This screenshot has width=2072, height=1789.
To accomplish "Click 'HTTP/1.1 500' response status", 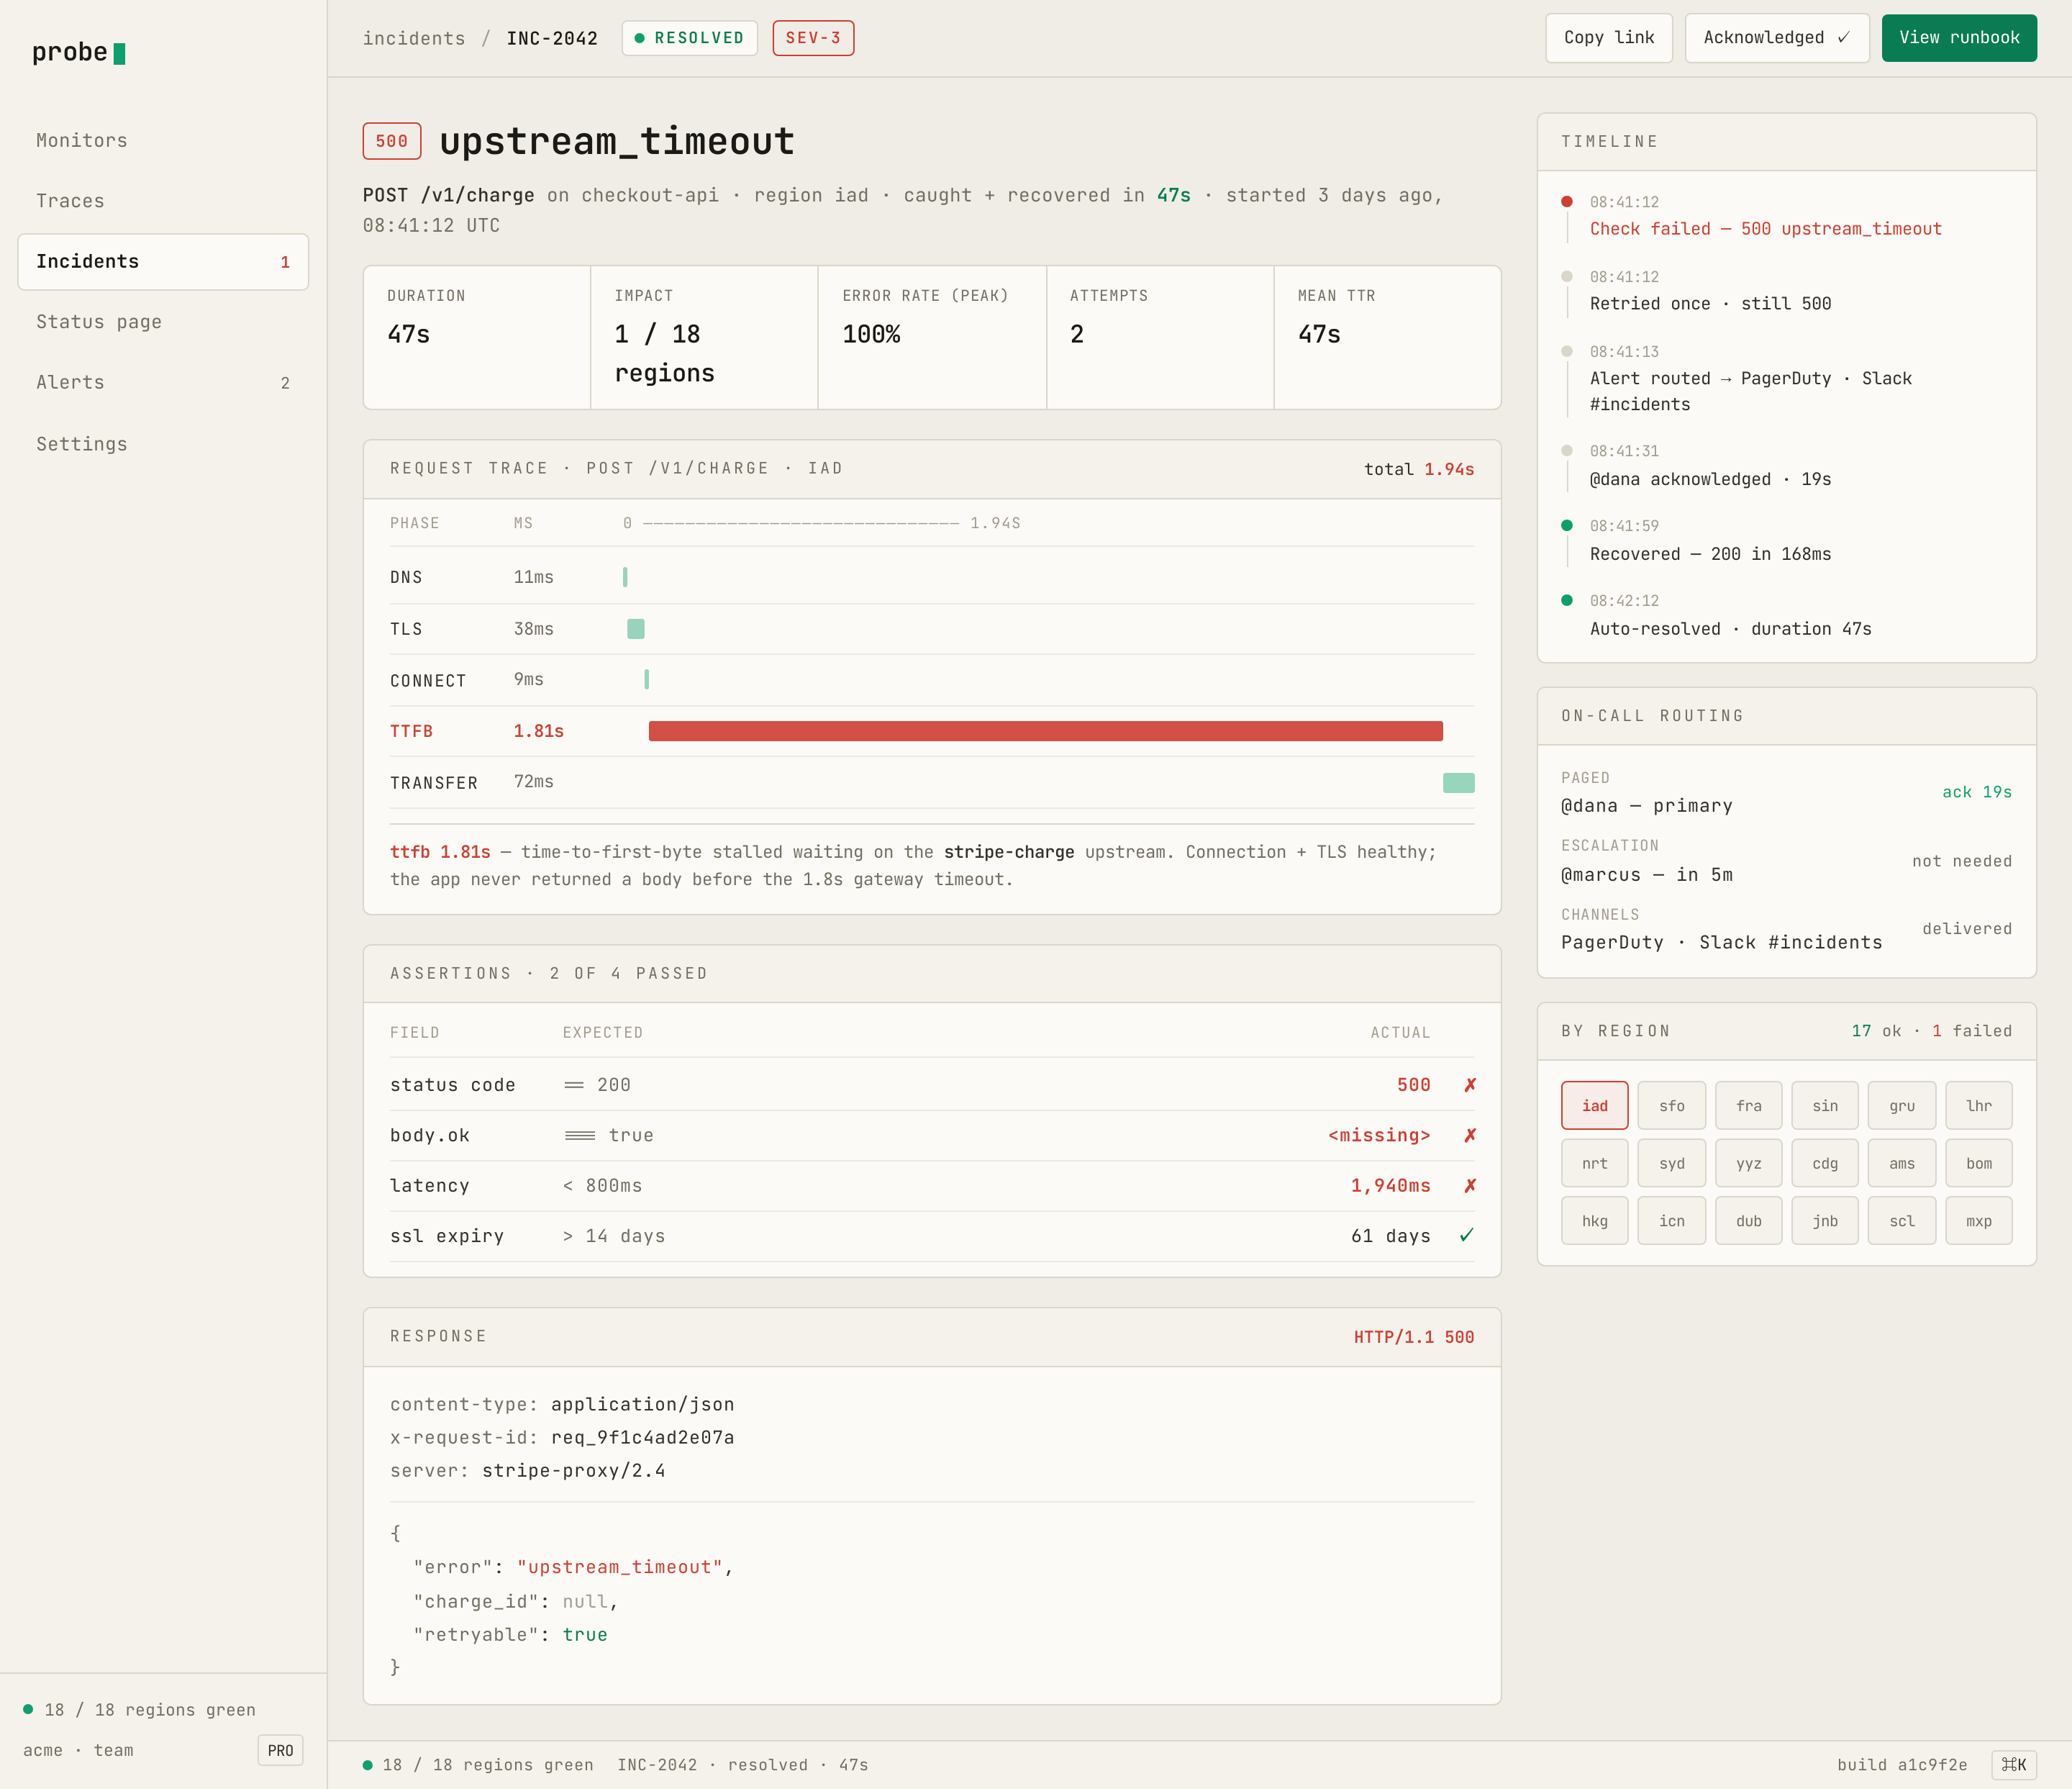I will tap(1413, 1337).
